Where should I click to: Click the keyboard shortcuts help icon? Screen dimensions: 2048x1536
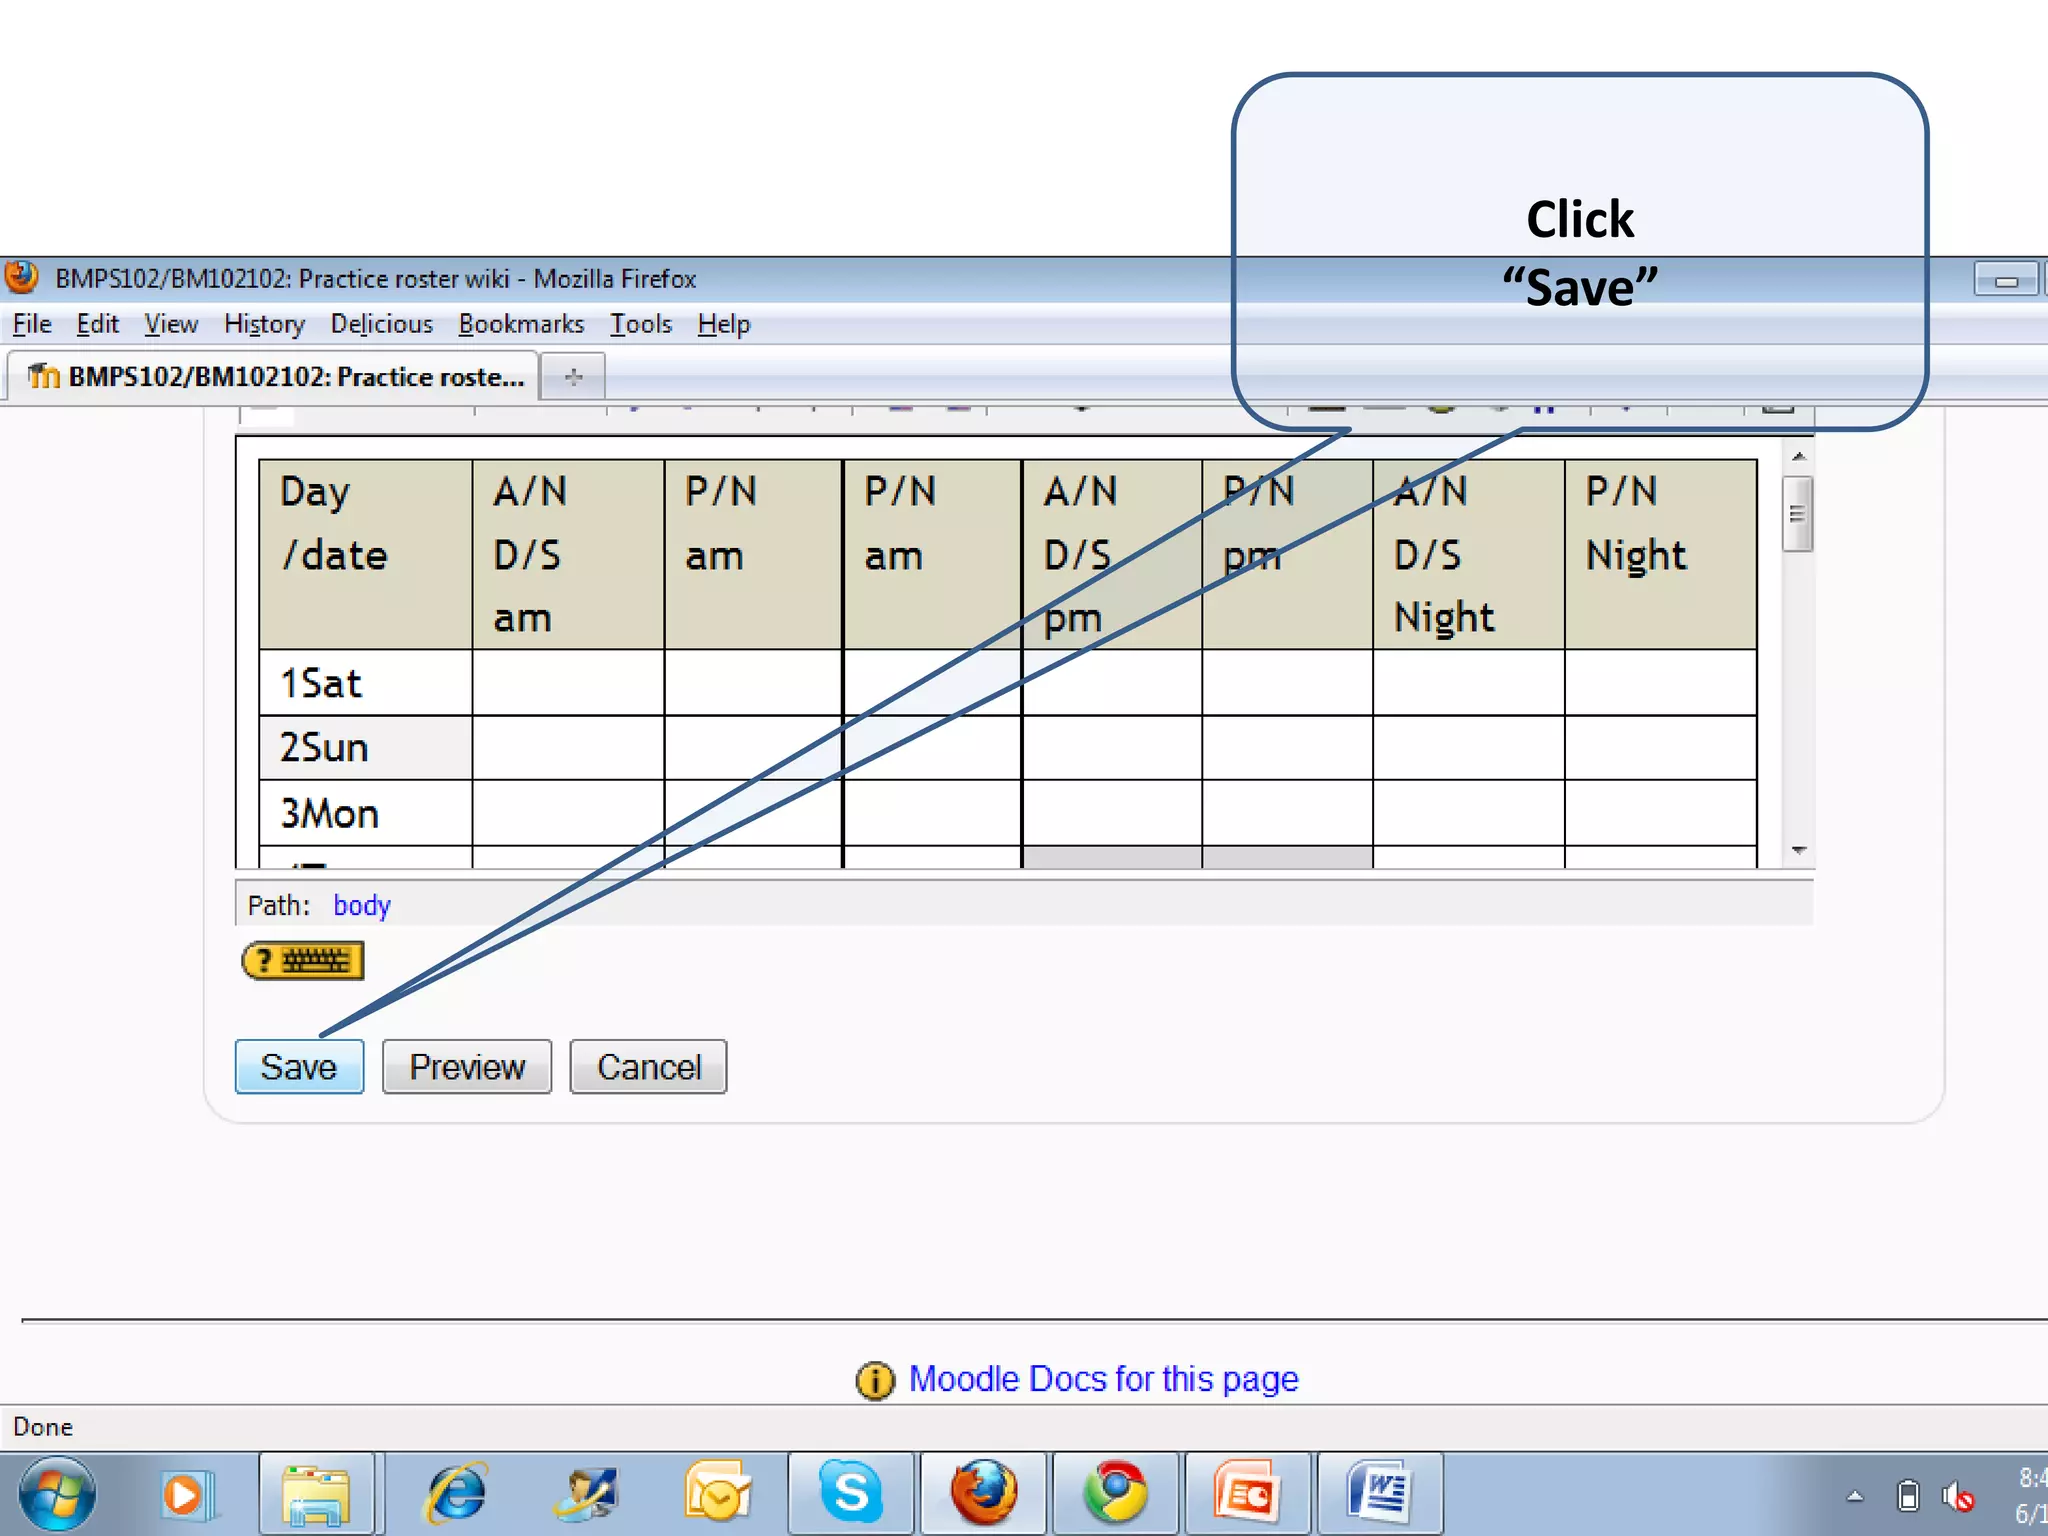coord(303,961)
